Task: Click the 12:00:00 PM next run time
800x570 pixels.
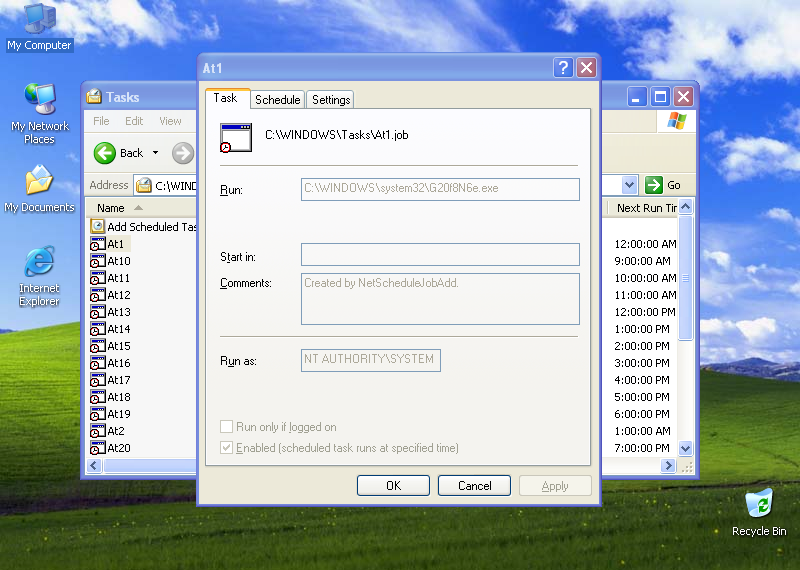Action: click(x=645, y=312)
